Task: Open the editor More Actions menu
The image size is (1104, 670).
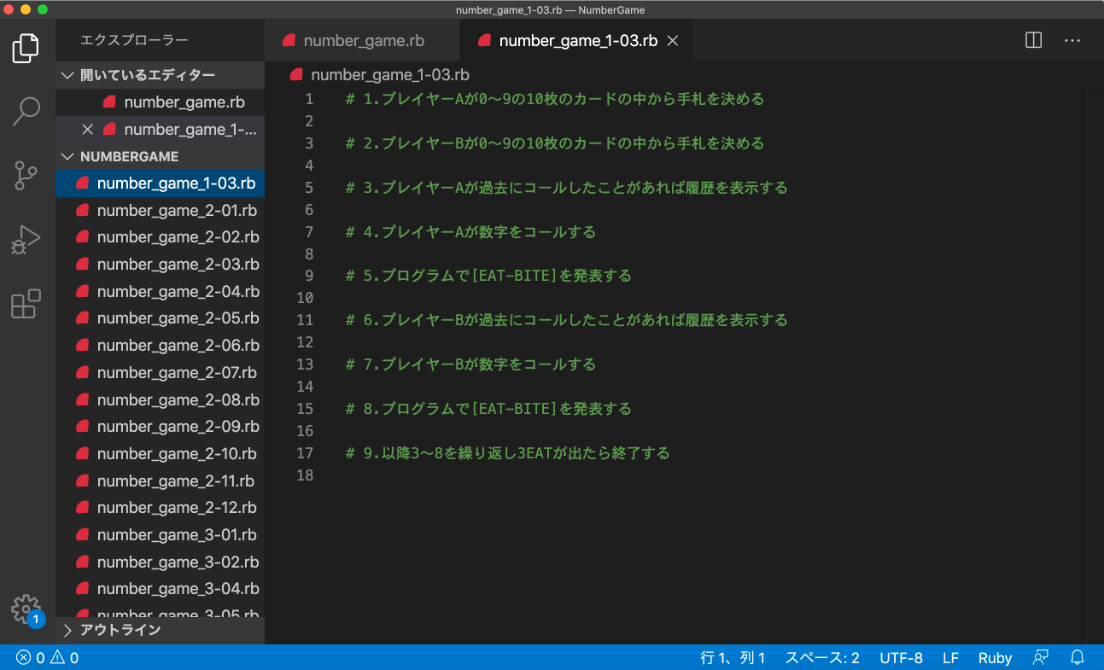Action: [1072, 40]
